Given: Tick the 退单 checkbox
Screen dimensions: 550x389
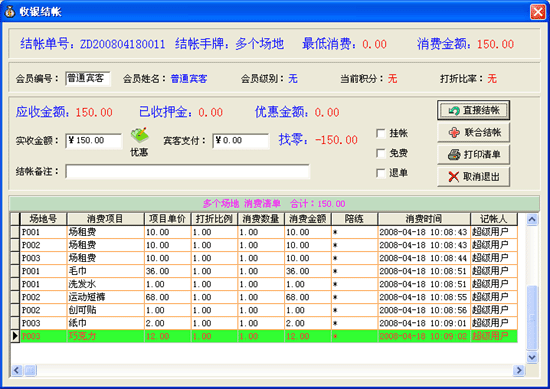Looking at the screenshot, I should pyautogui.click(x=381, y=173).
